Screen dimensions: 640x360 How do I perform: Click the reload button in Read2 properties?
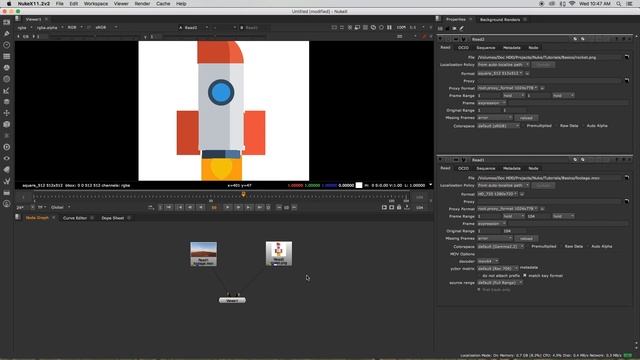pyautogui.click(x=526, y=118)
